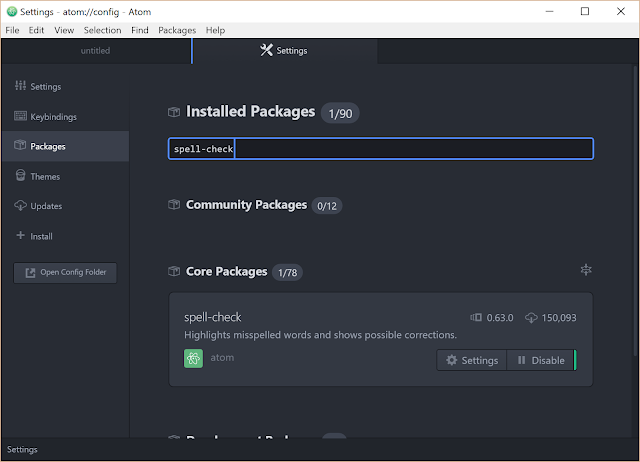Click the atom author avatar icon
This screenshot has width=640, height=462.
pyautogui.click(x=193, y=358)
